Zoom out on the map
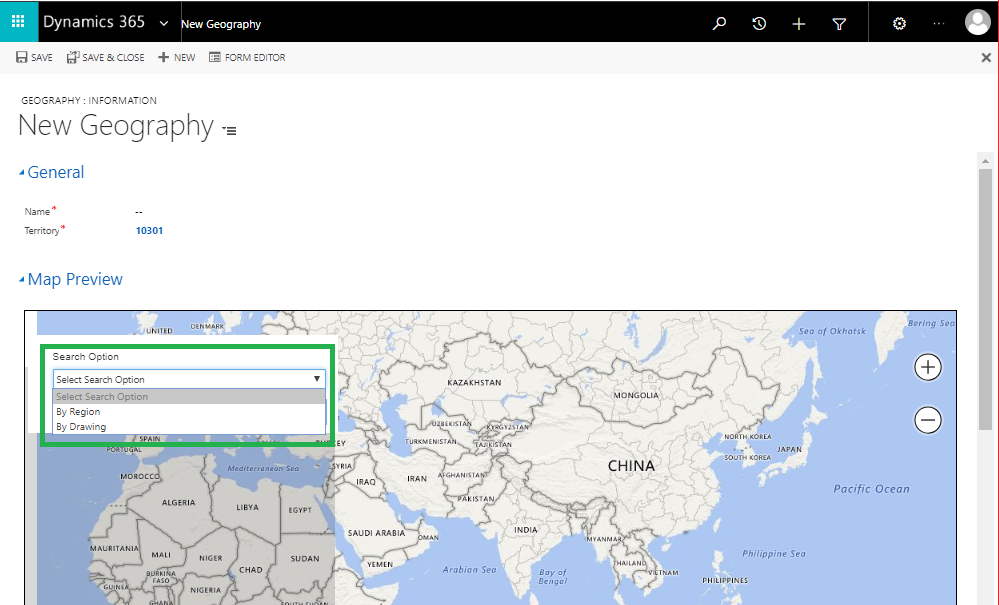This screenshot has height=605, width=999. click(x=928, y=420)
